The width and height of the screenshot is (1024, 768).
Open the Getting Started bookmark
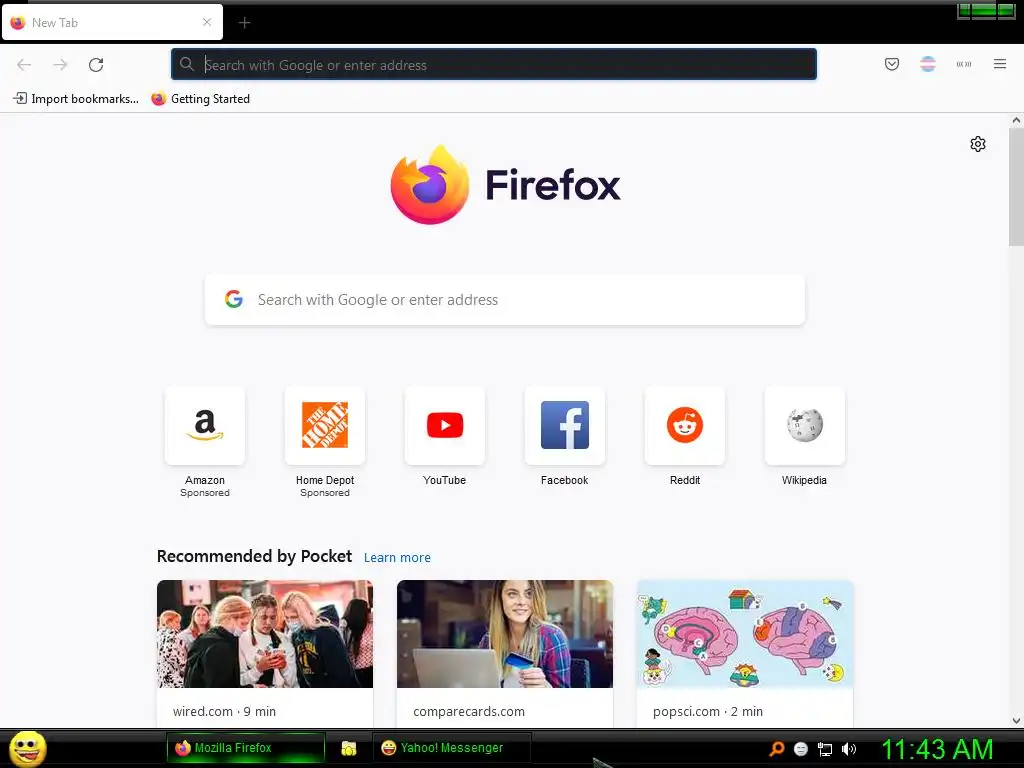tap(200, 99)
